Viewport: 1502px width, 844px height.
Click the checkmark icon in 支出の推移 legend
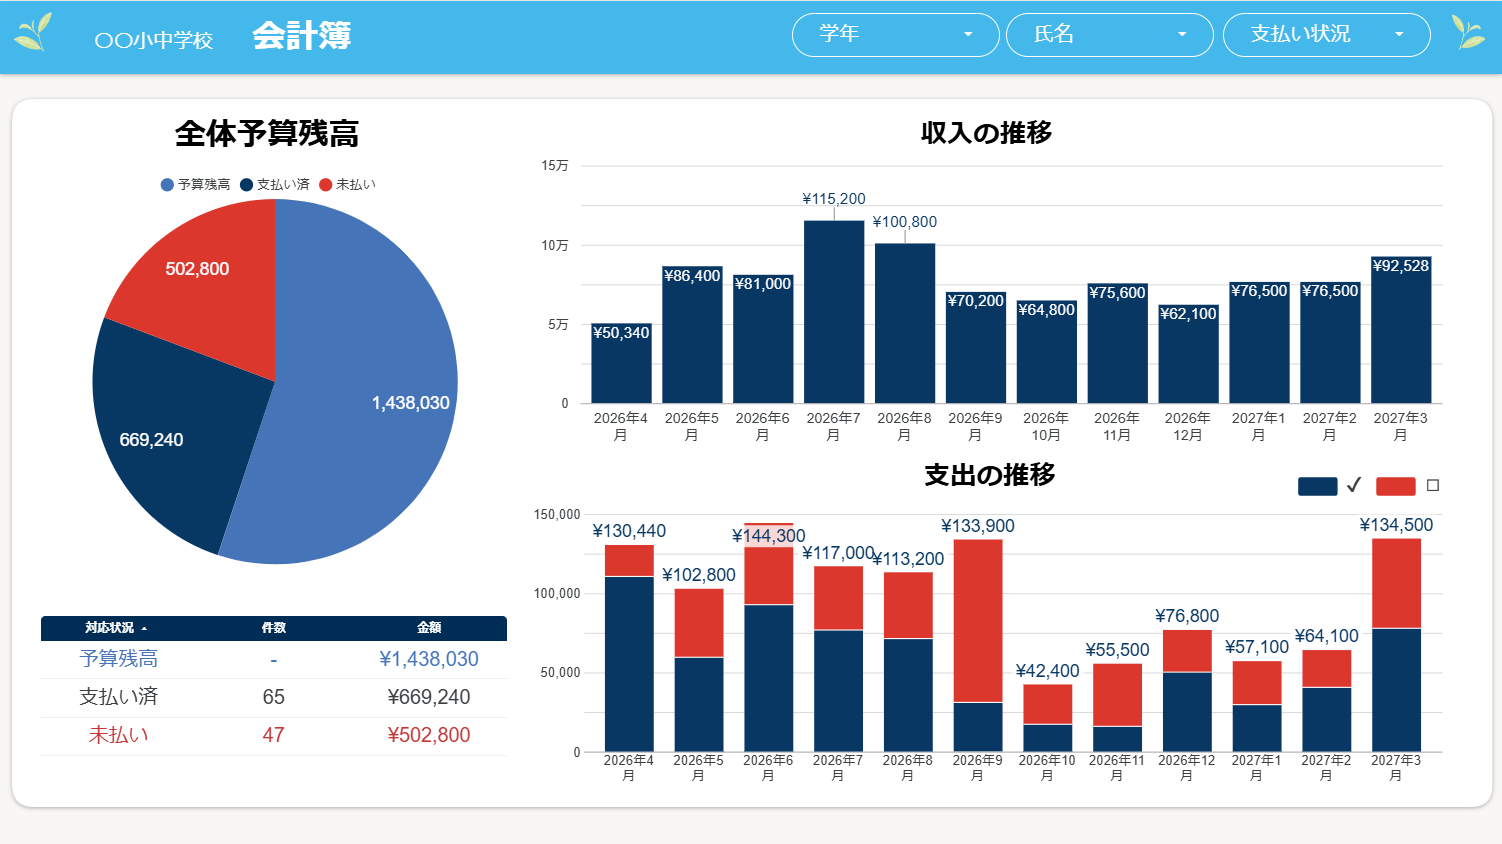coord(1354,485)
